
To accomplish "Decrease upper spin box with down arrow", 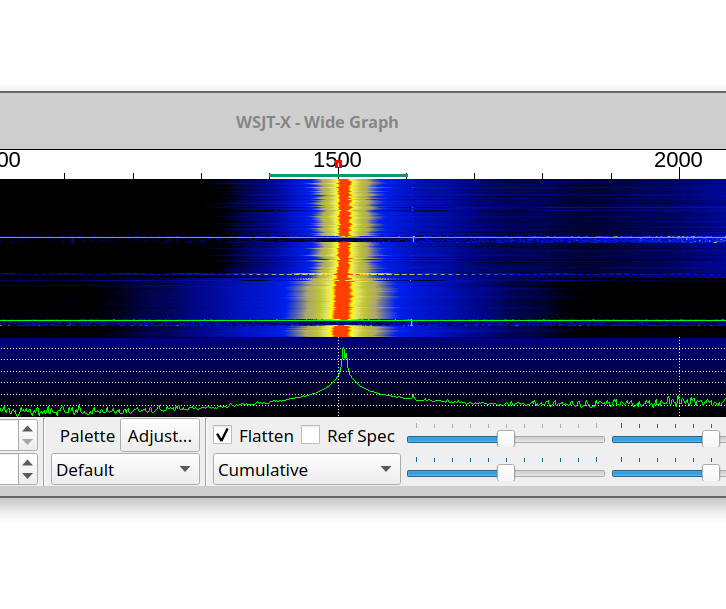I will (27, 442).
